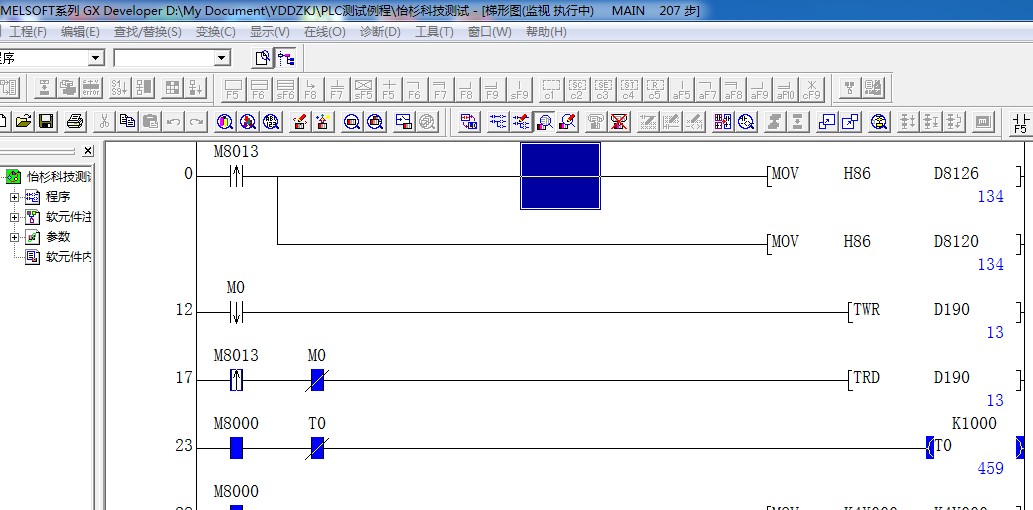Open the 工具(T) menu
This screenshot has width=1033, height=510.
tap(434, 32)
